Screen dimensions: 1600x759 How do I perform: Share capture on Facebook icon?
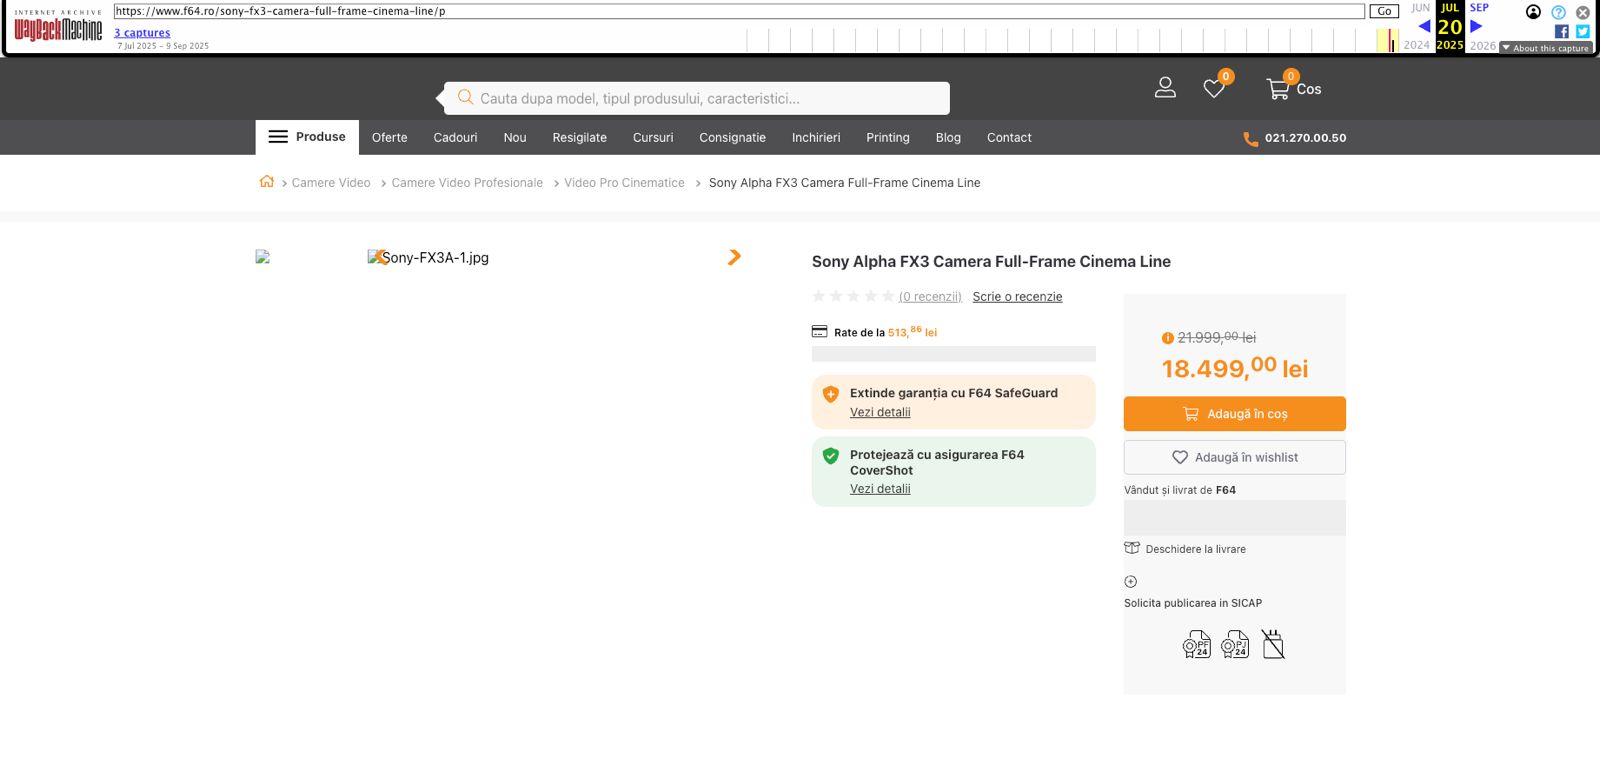point(1562,32)
